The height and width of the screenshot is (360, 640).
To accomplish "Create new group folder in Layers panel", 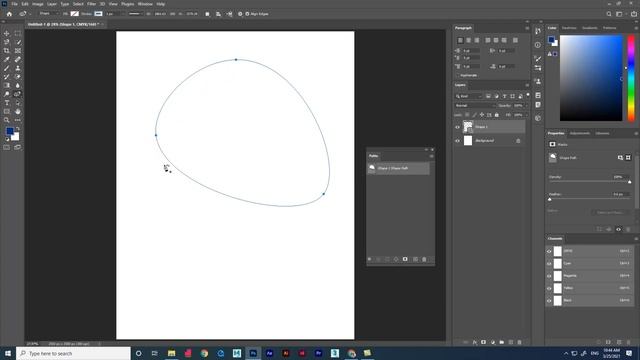I will (x=502, y=342).
